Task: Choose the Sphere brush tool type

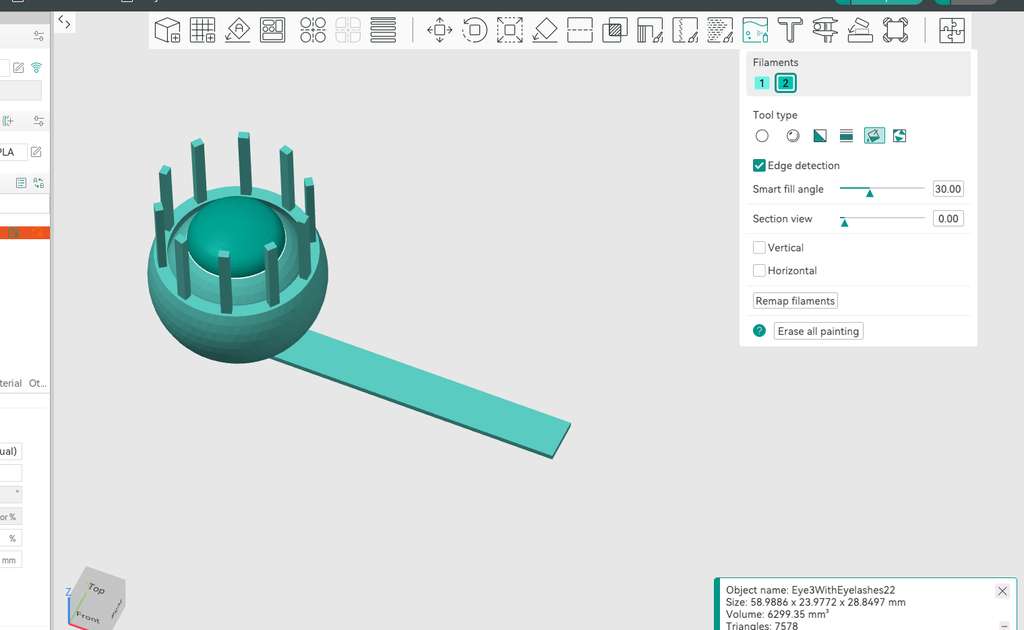Action: [792, 136]
